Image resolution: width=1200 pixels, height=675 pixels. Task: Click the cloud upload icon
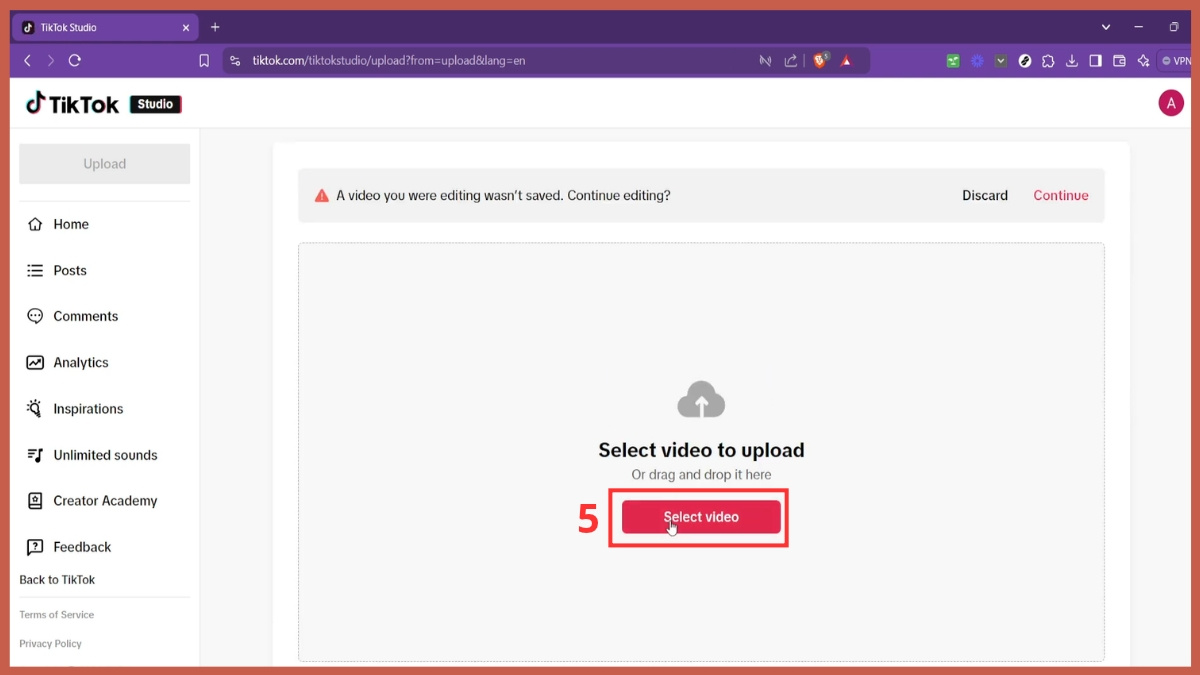click(701, 400)
